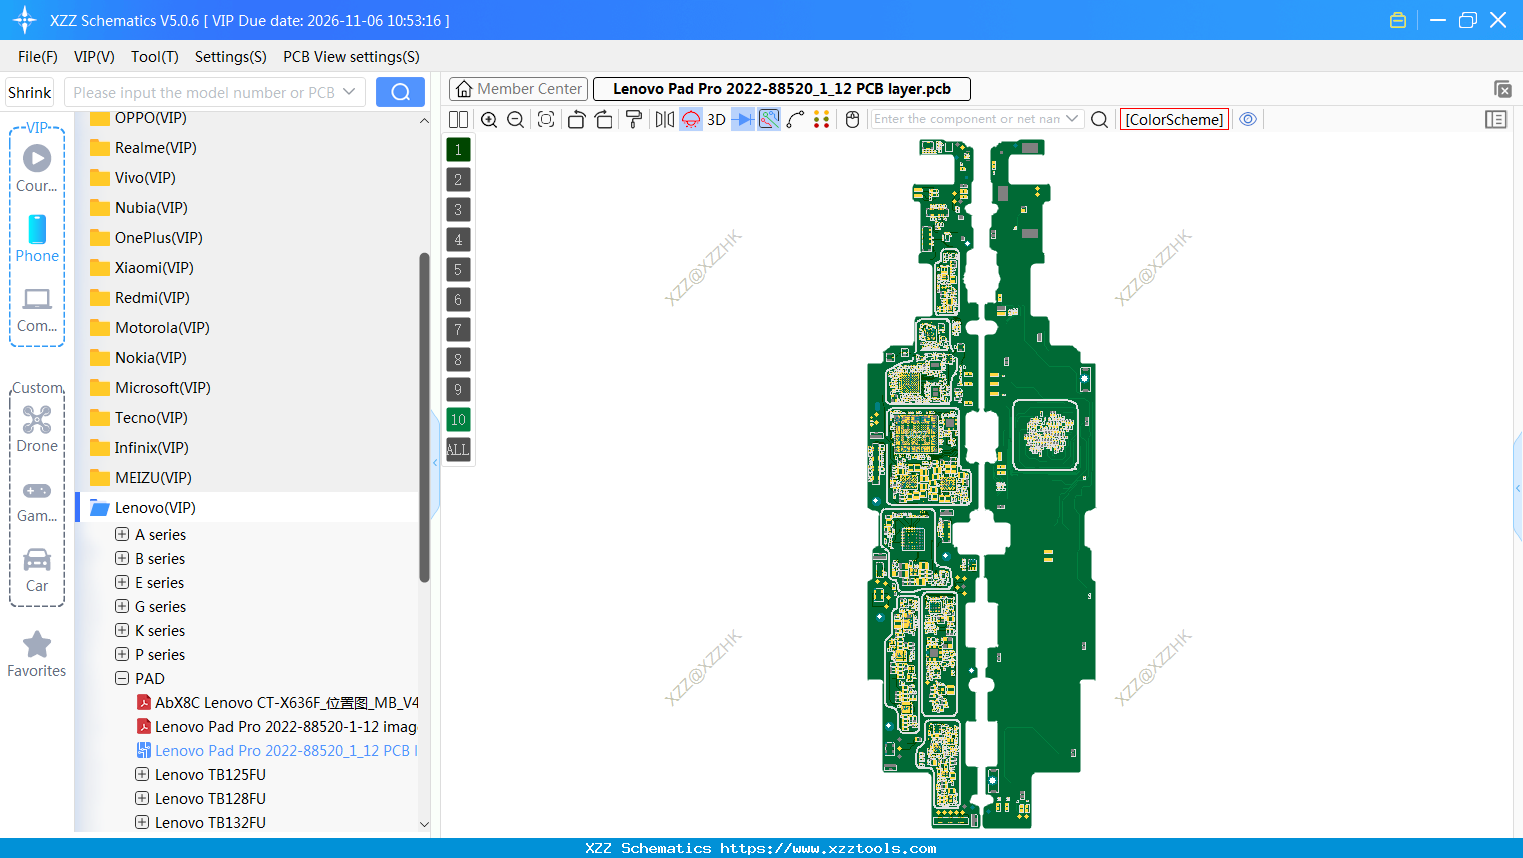Open the ColorScheme selector
The width and height of the screenshot is (1523, 858).
(x=1174, y=119)
